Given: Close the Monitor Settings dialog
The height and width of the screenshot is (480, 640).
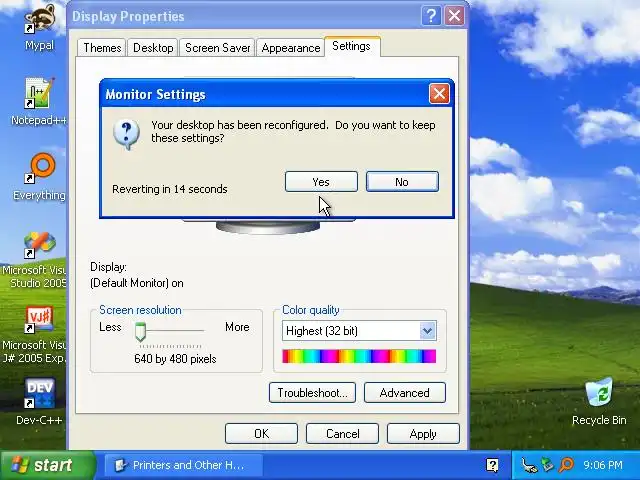Looking at the screenshot, I should point(439,94).
